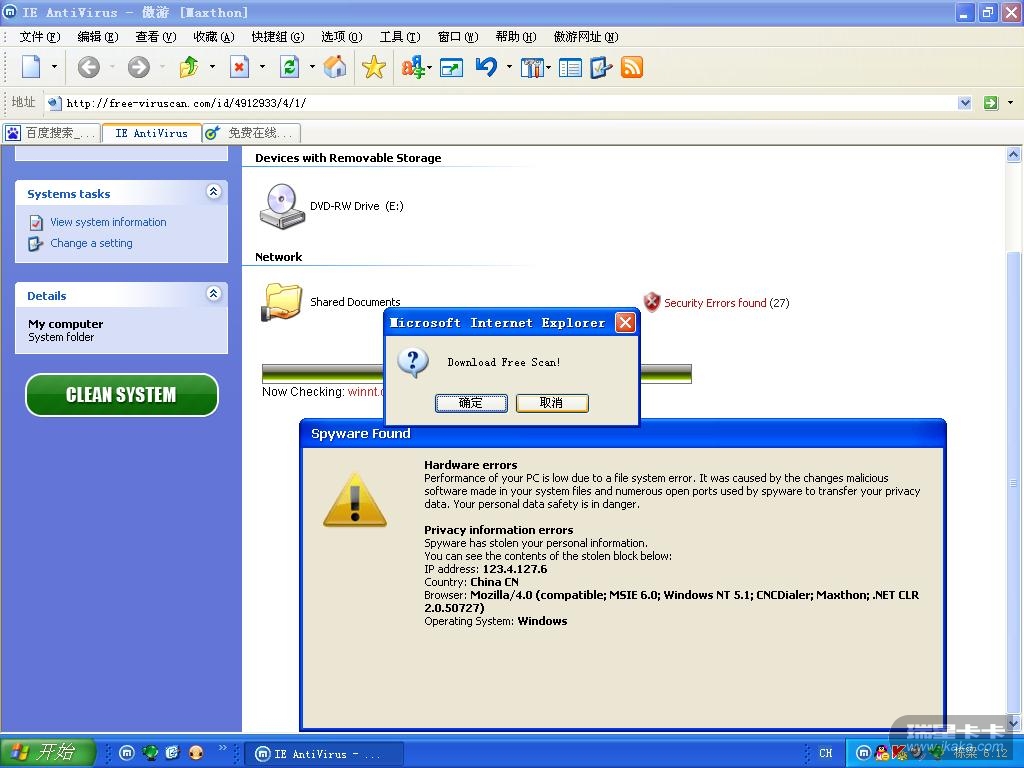Click the notes pencil toolbar icon

pos(601,67)
